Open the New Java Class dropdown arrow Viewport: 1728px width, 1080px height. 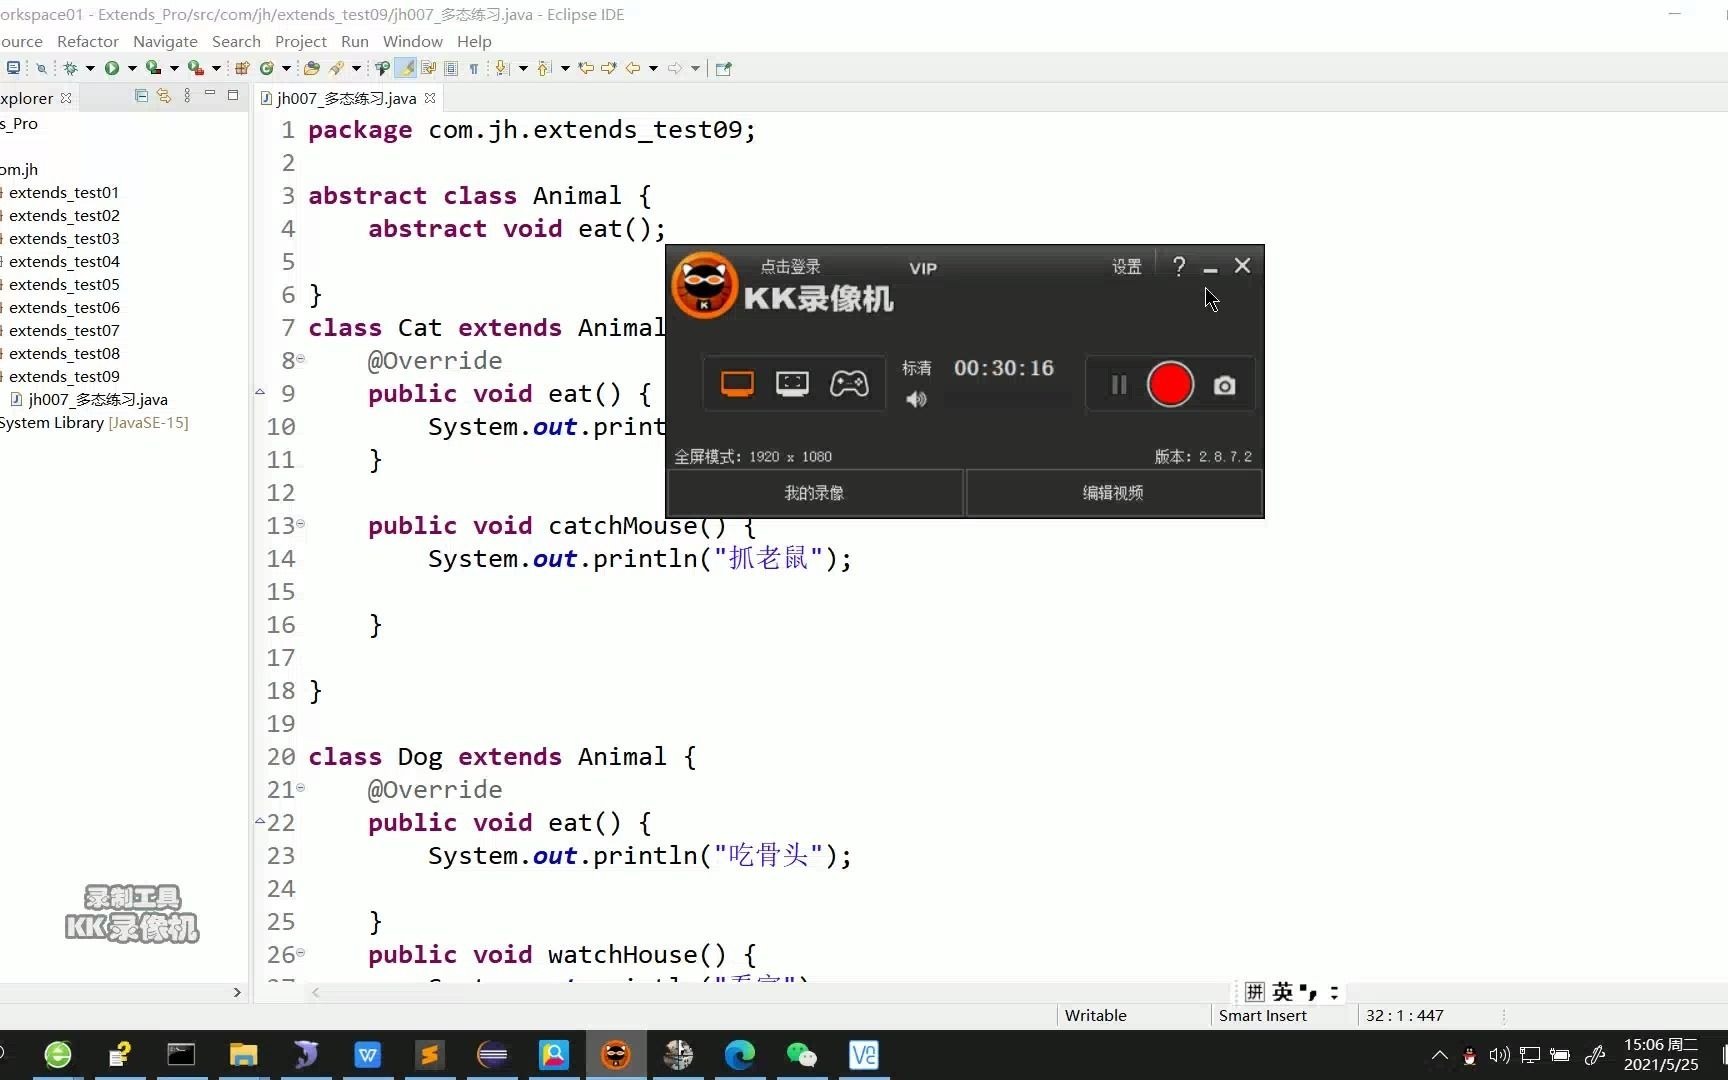coord(286,68)
